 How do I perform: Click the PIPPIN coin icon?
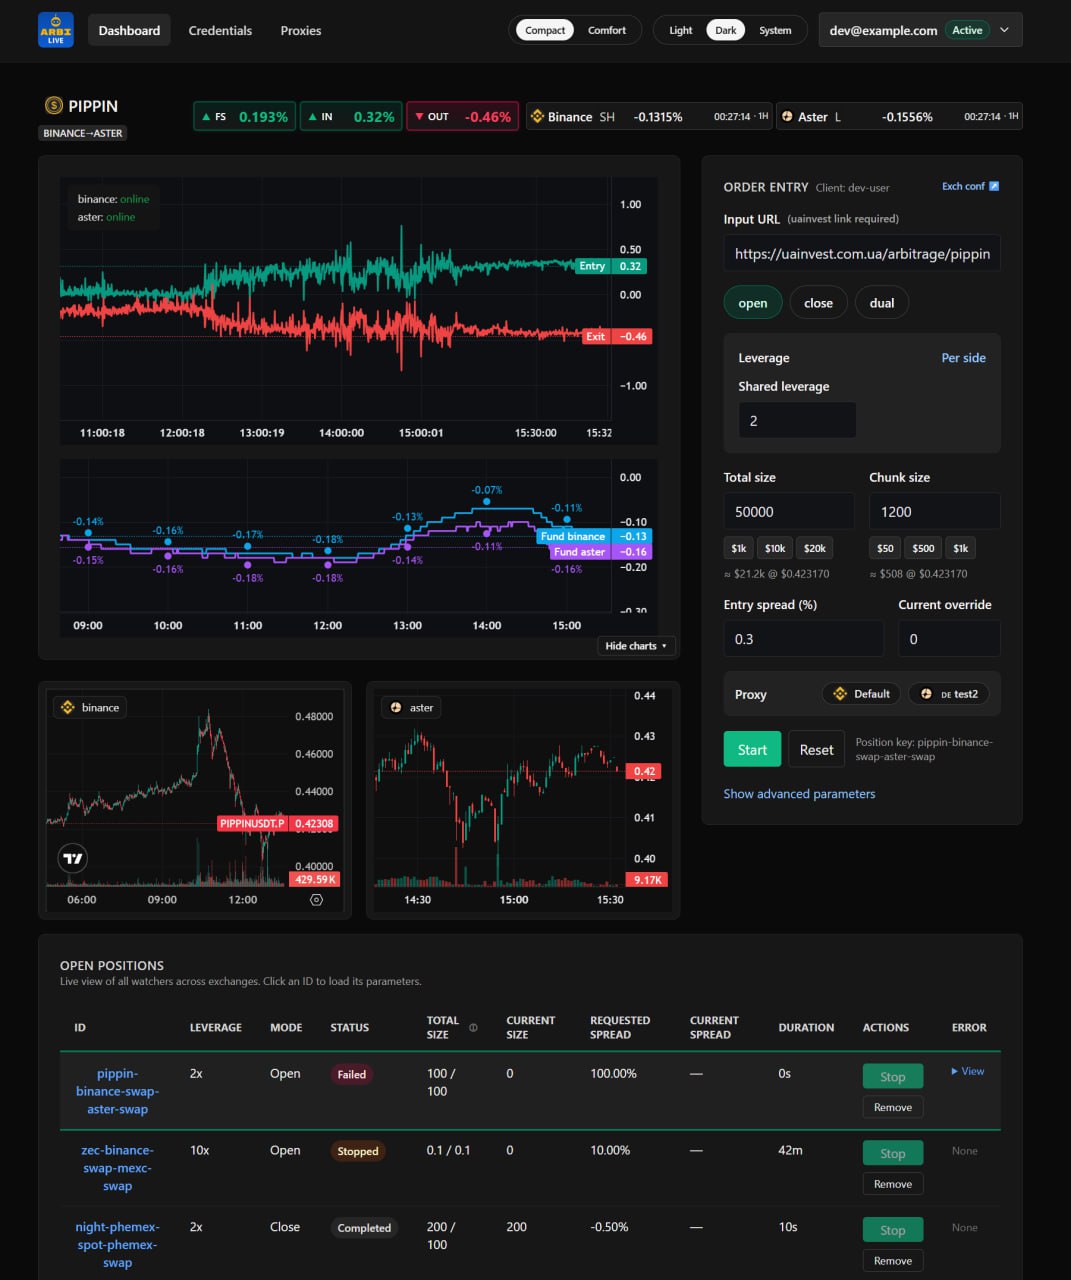(54, 106)
